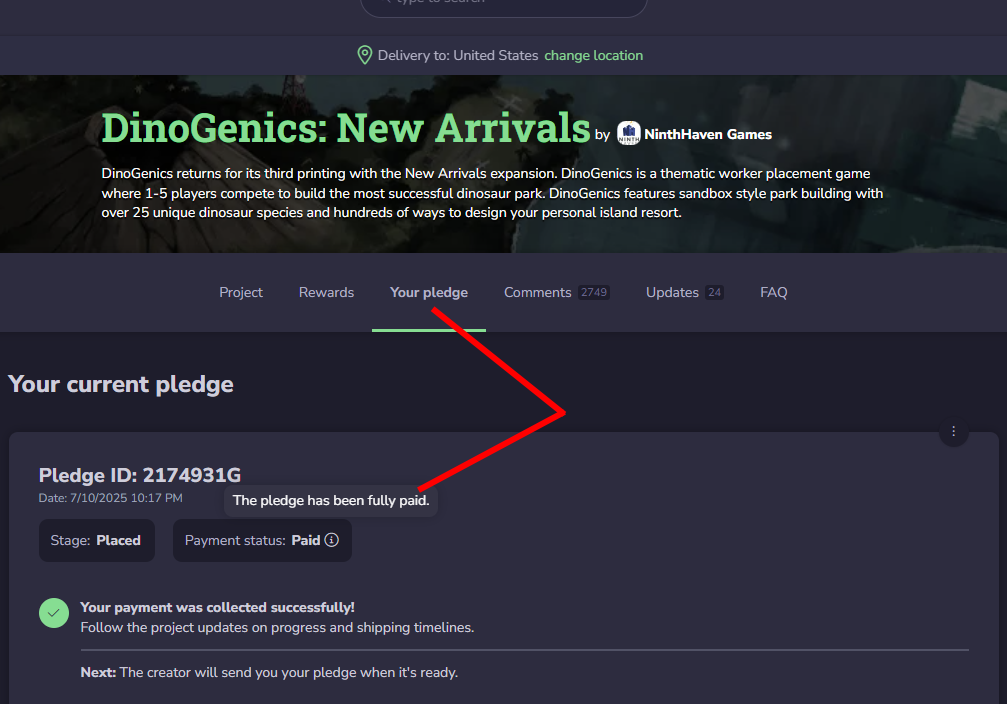This screenshot has width=1007, height=704.
Task: Click the Stage: Placed status chip
Action: pos(96,540)
